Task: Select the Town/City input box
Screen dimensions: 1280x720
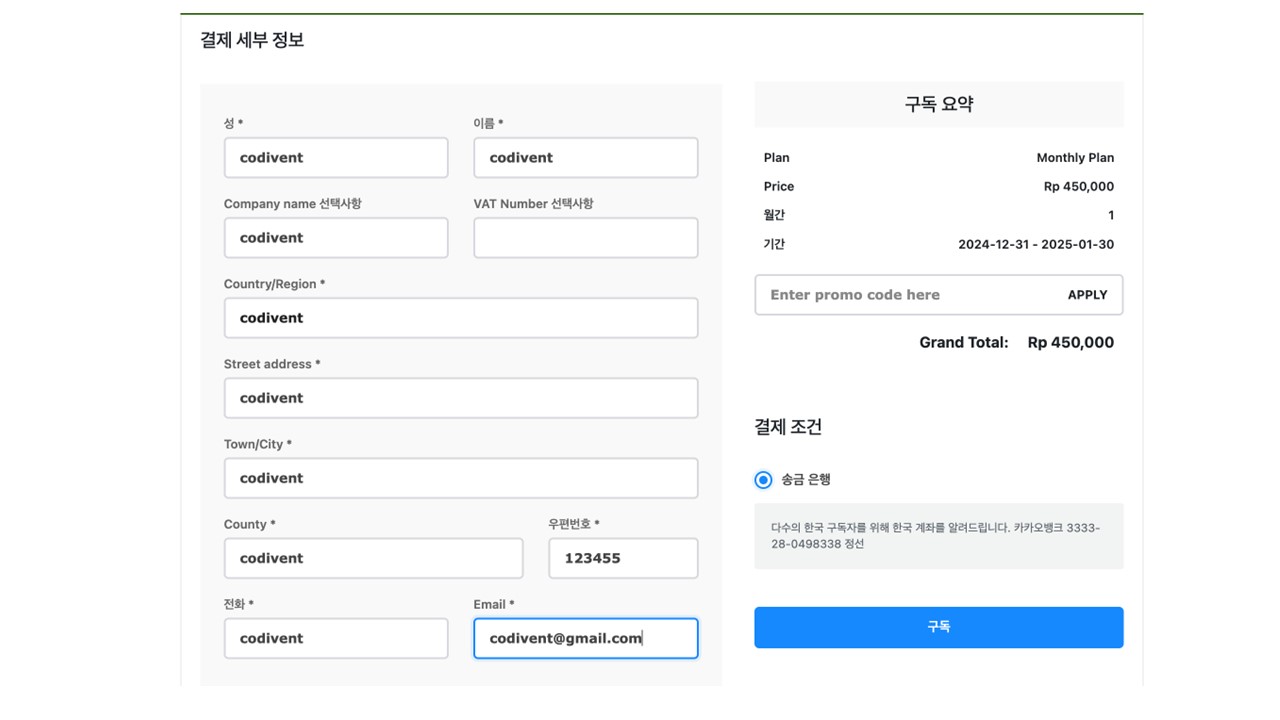Action: (461, 478)
